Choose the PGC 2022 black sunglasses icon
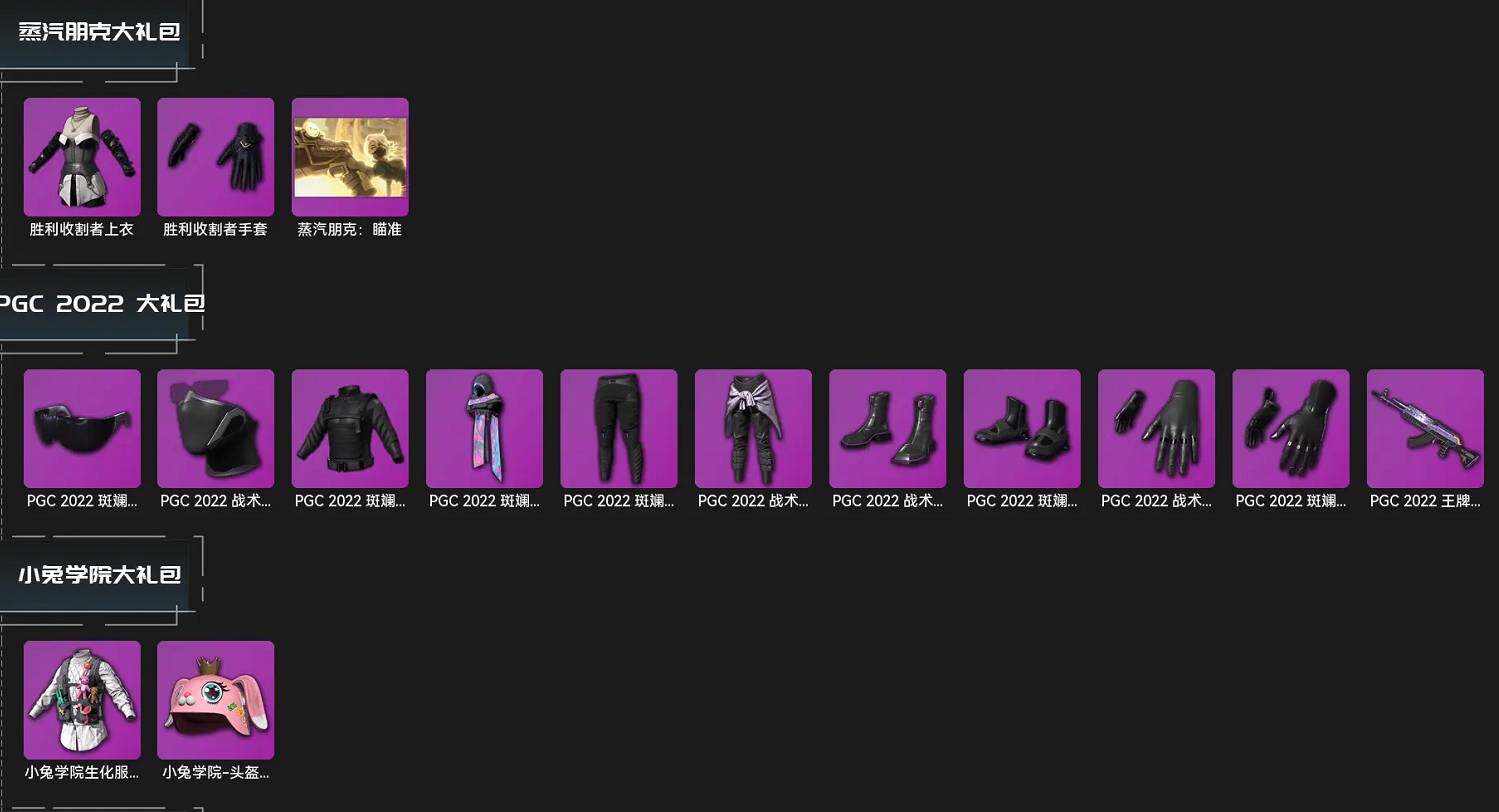This screenshot has width=1499, height=812. pyautogui.click(x=82, y=429)
